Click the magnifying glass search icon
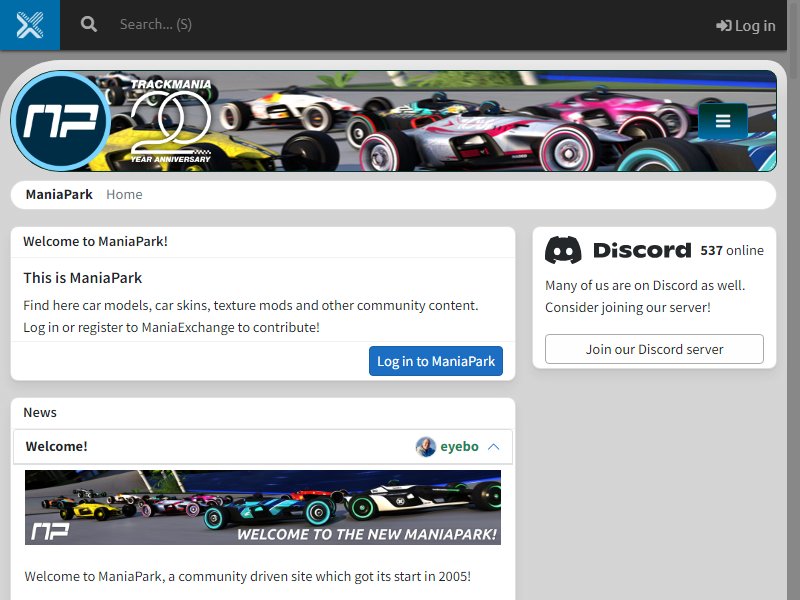This screenshot has width=800, height=600. [89, 24]
